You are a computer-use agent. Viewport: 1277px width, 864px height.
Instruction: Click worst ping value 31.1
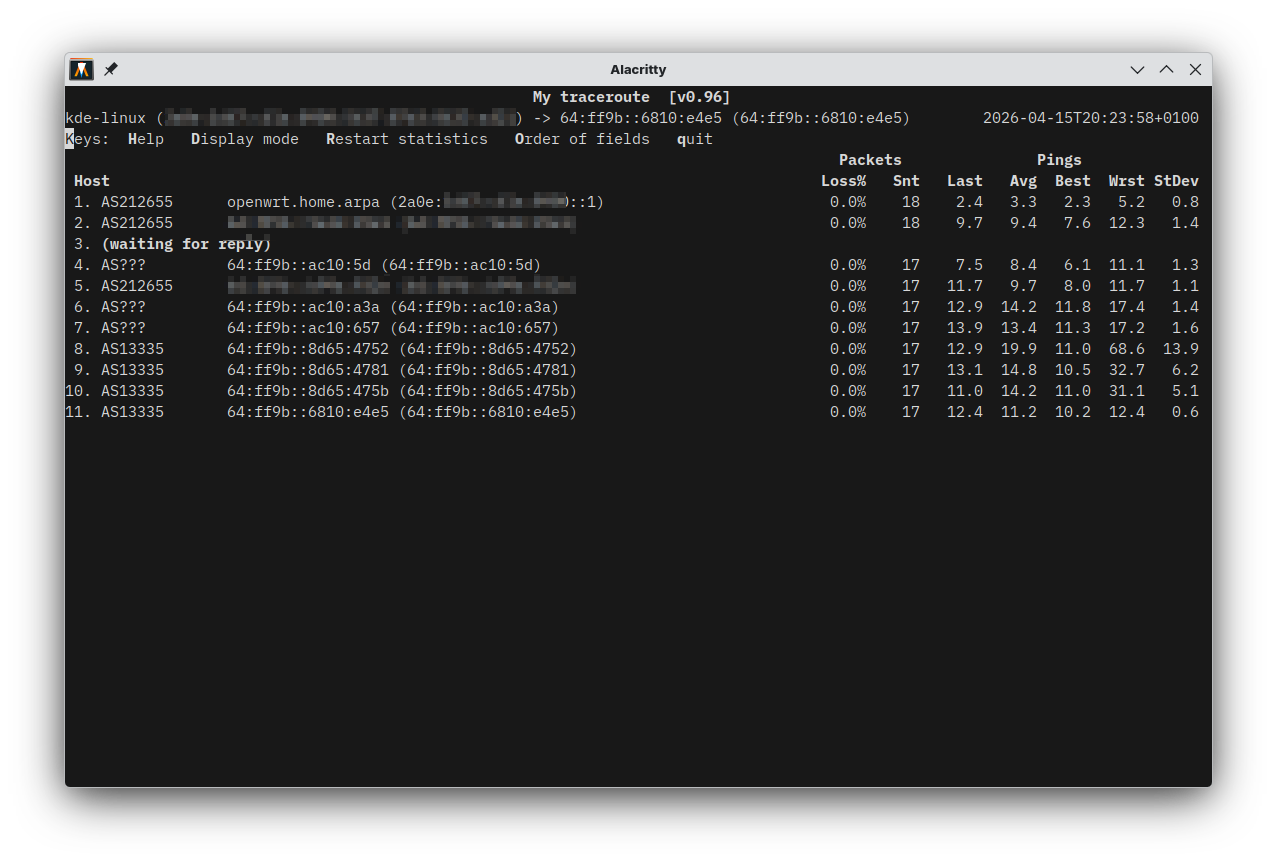tap(1127, 391)
